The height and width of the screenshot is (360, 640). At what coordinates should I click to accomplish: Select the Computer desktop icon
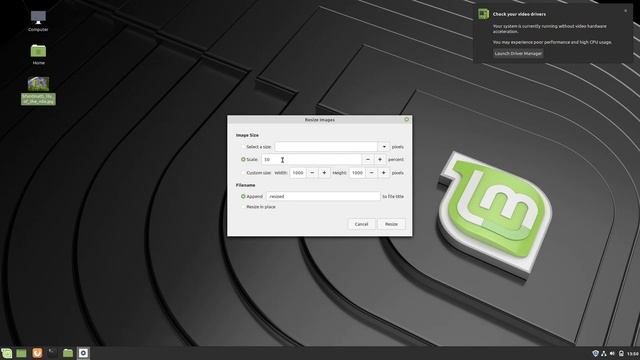(x=38, y=21)
